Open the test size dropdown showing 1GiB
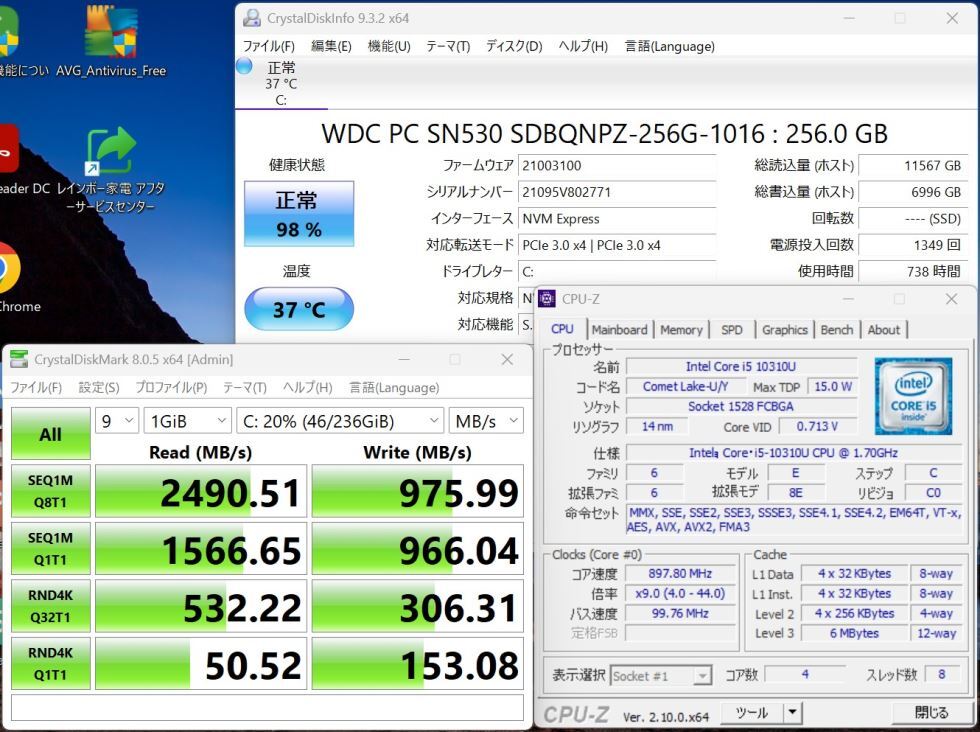Viewport: 980px width, 732px height. (188, 421)
